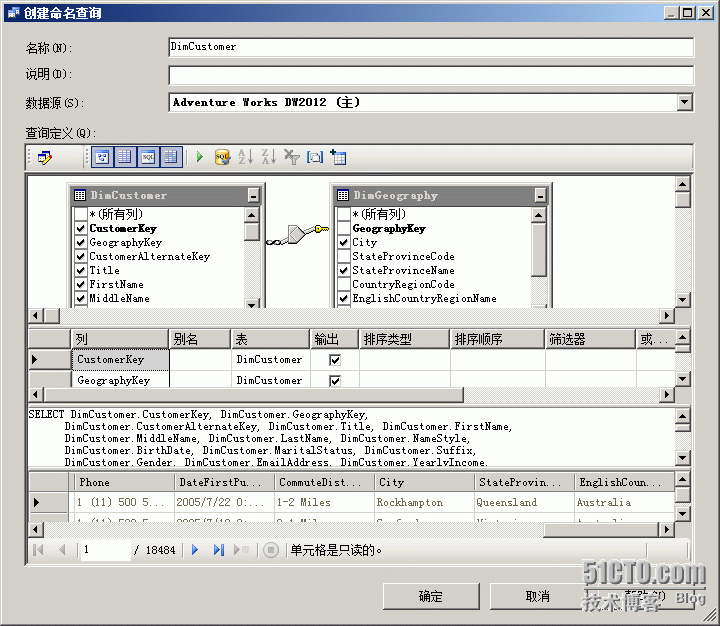Select the CustomerKey cell in grid
Screen dimensions: 720x626
pos(120,360)
